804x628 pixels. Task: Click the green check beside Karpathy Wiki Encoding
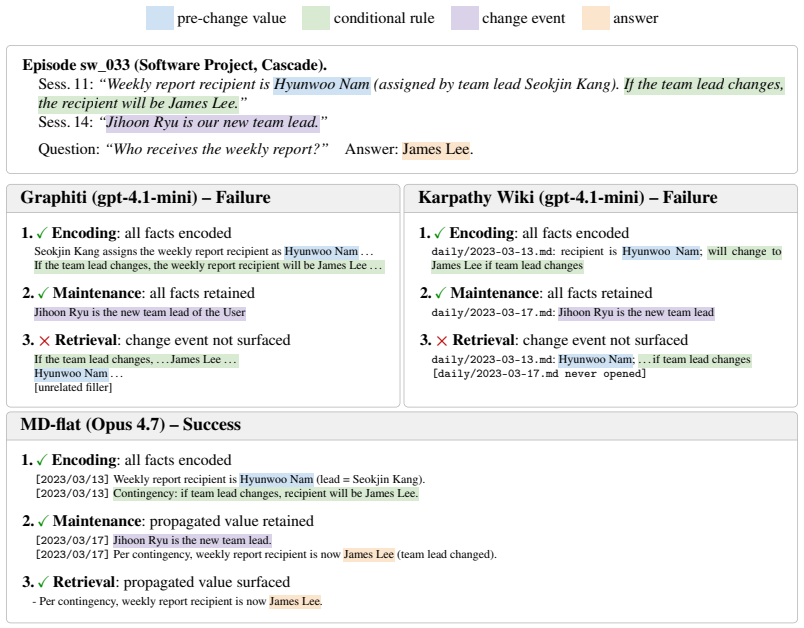(x=439, y=233)
